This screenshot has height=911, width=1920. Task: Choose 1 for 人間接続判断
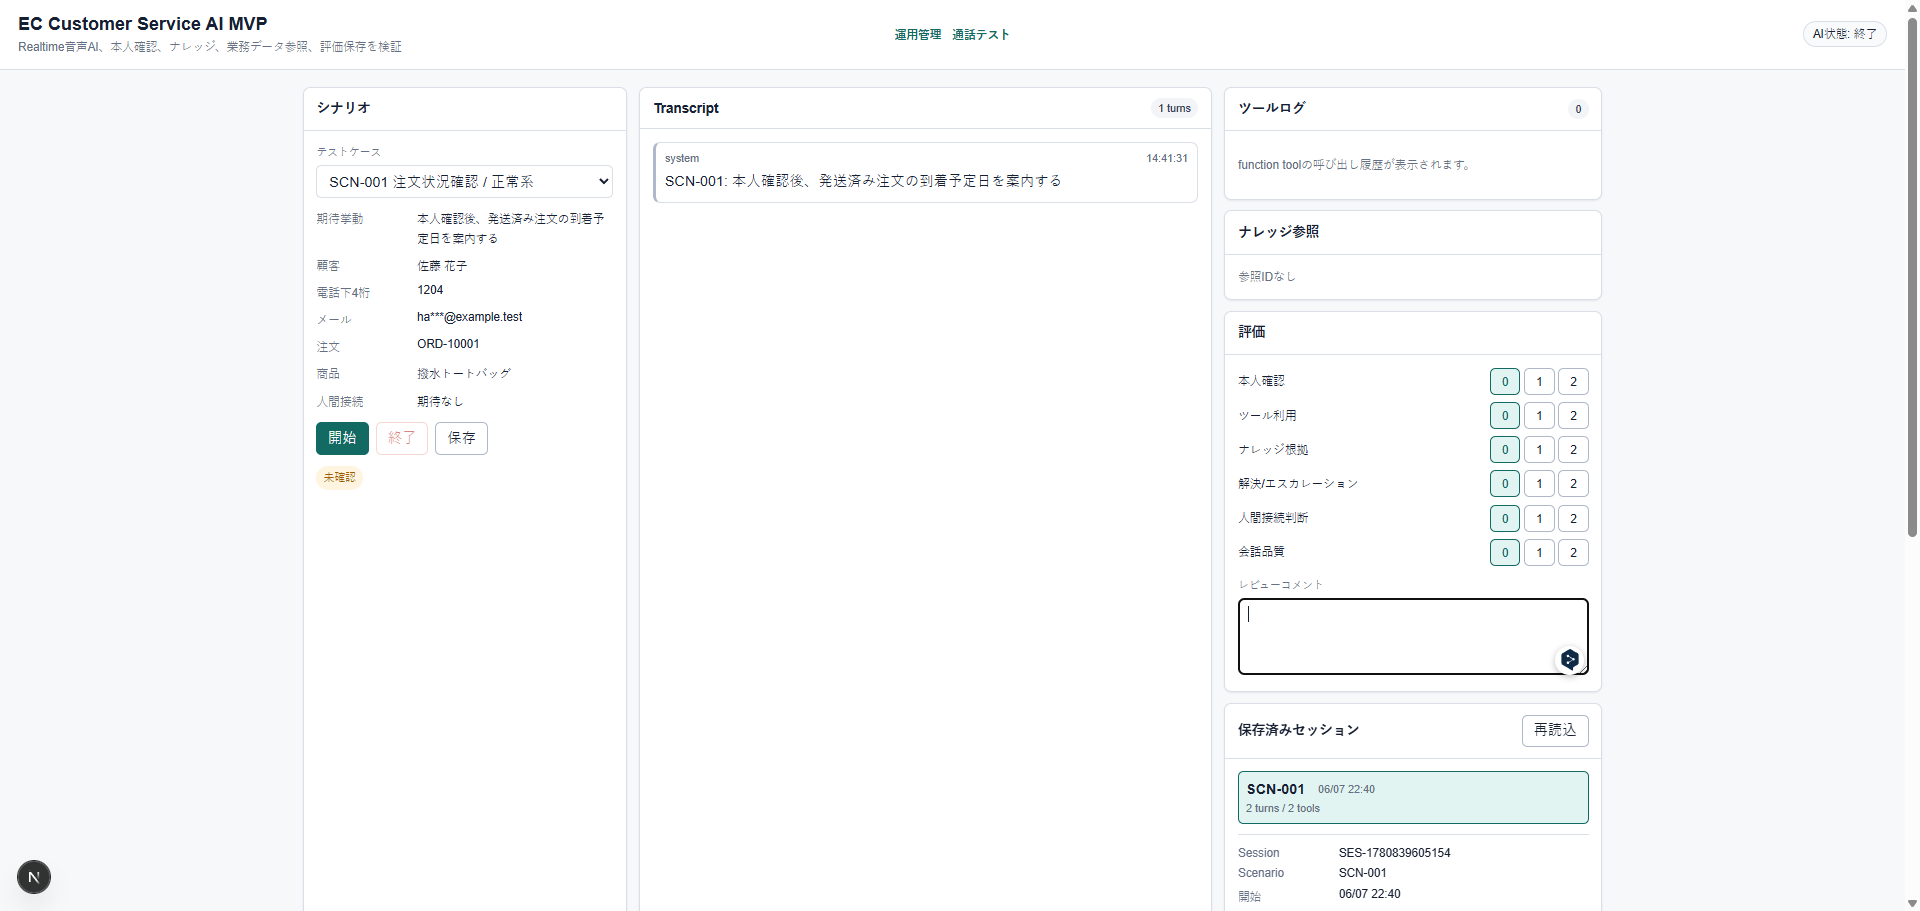point(1539,518)
